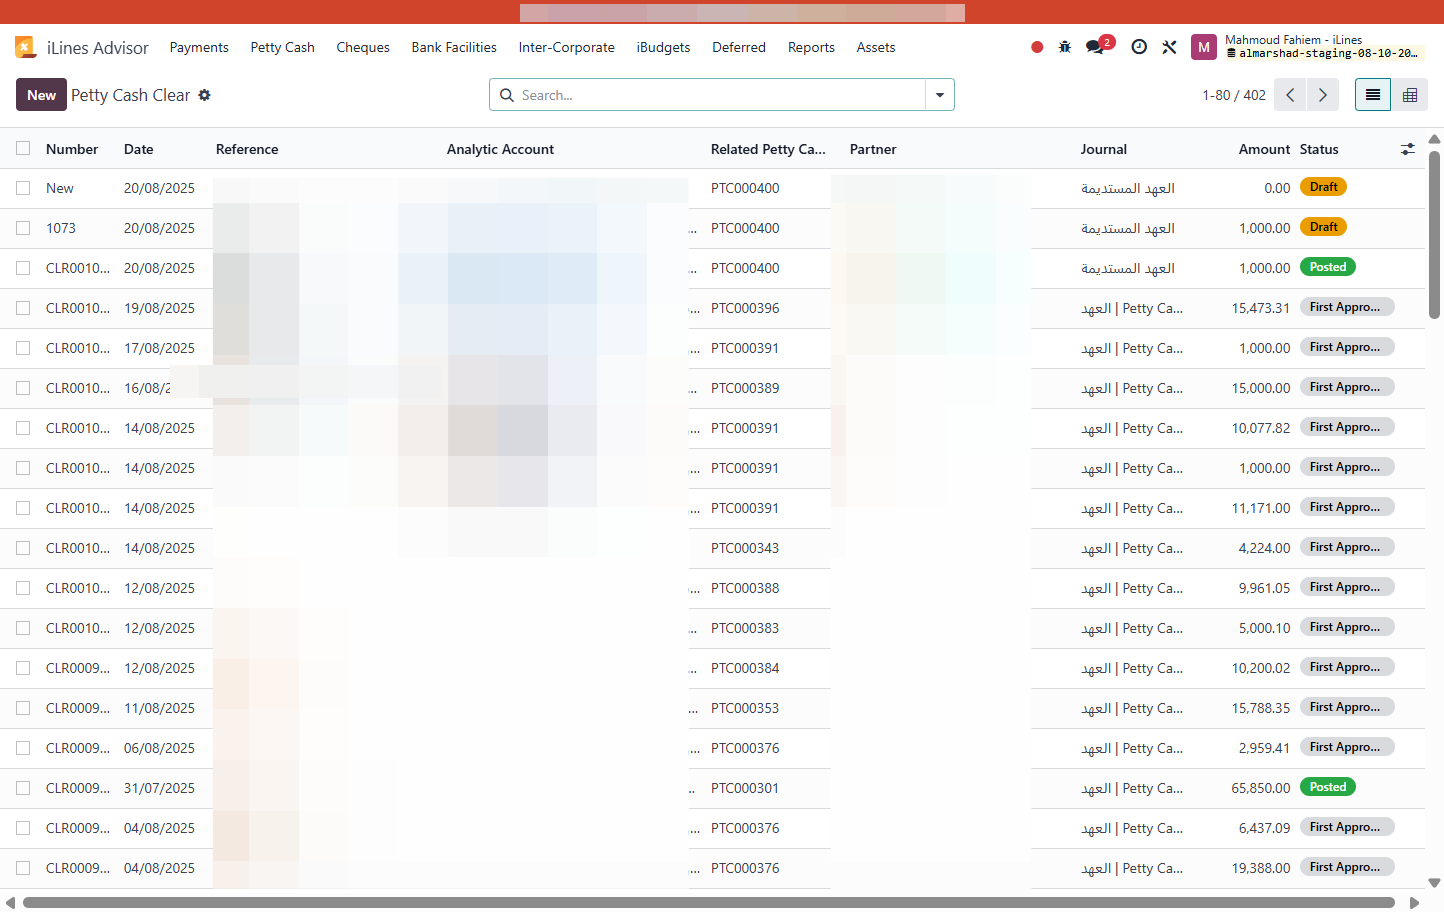Click the iLines Advisor app logo icon
The image size is (1444, 912).
click(x=26, y=47)
